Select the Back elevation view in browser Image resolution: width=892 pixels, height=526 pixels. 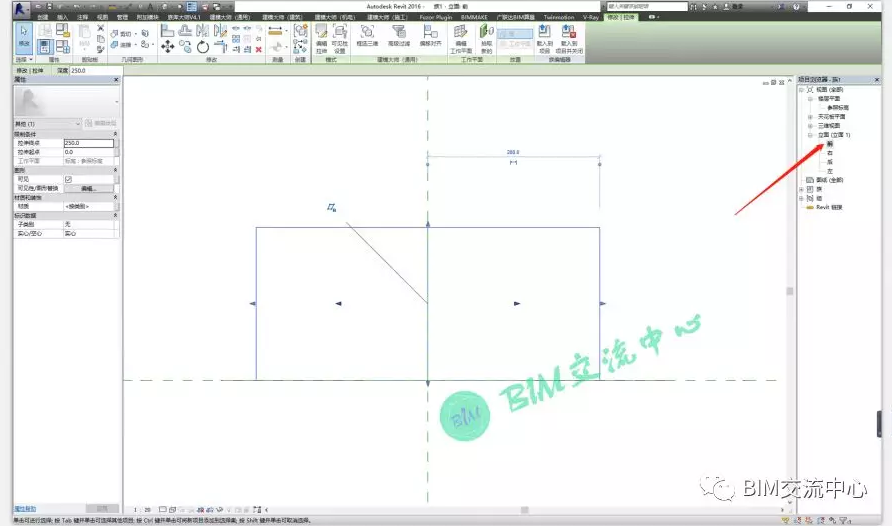tap(829, 162)
